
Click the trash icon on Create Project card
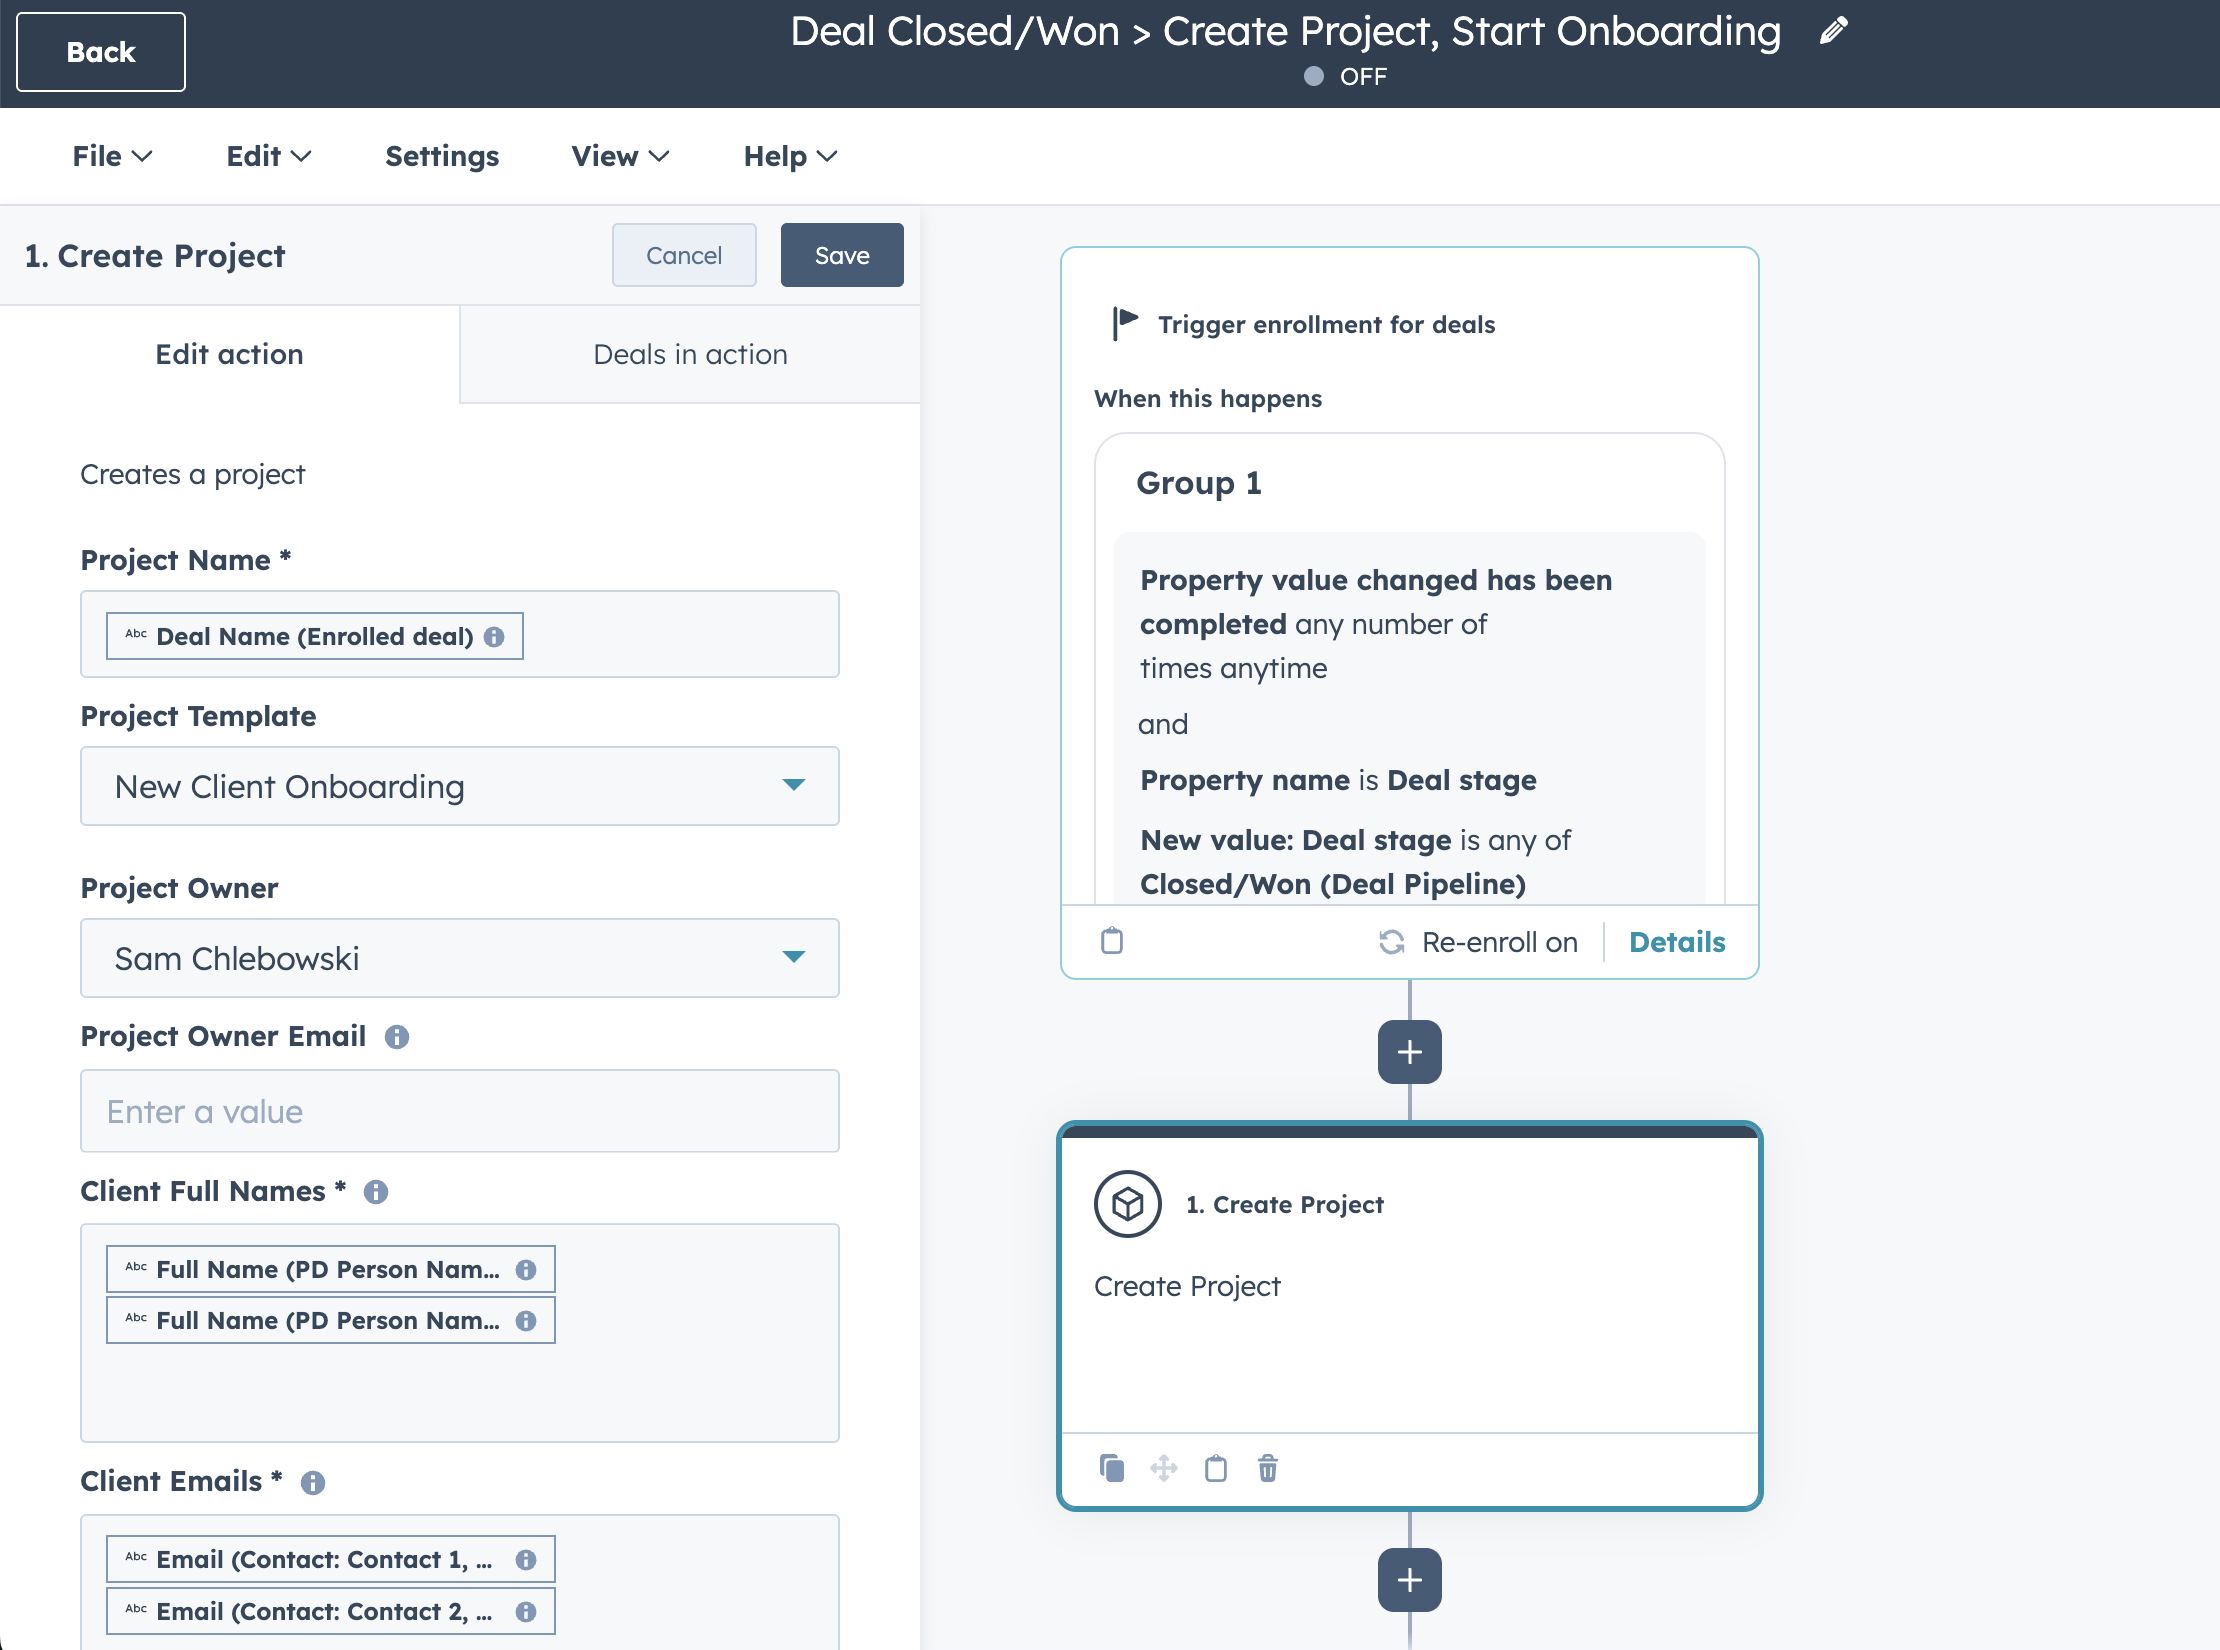(1267, 1468)
